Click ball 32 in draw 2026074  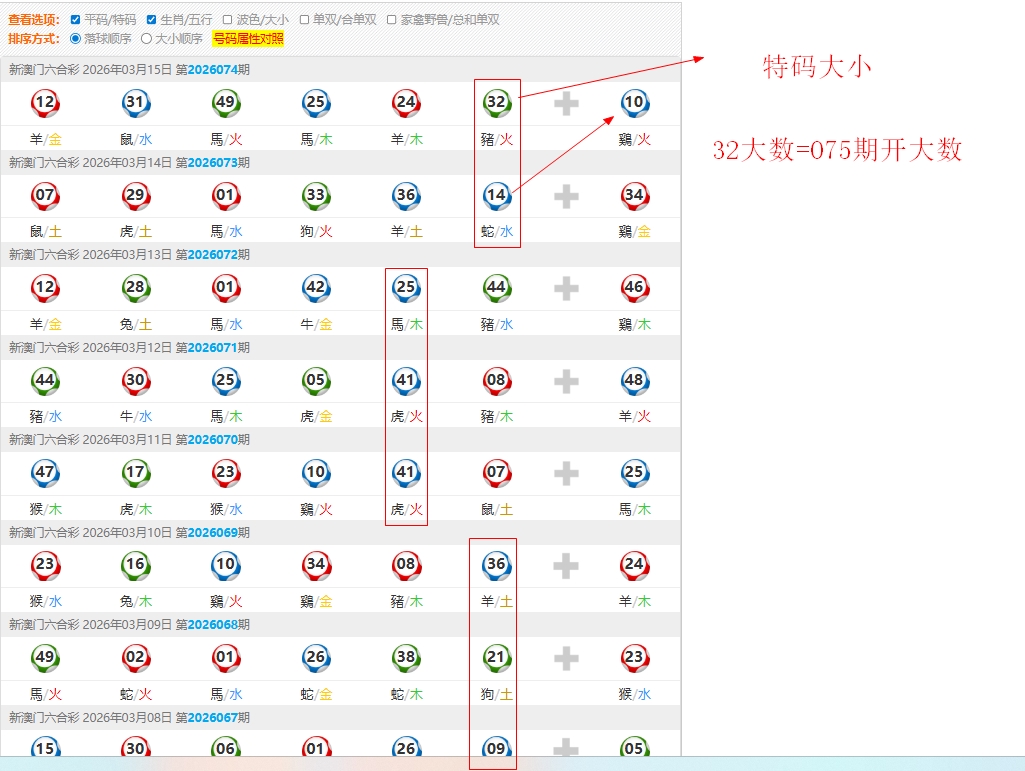click(x=496, y=102)
